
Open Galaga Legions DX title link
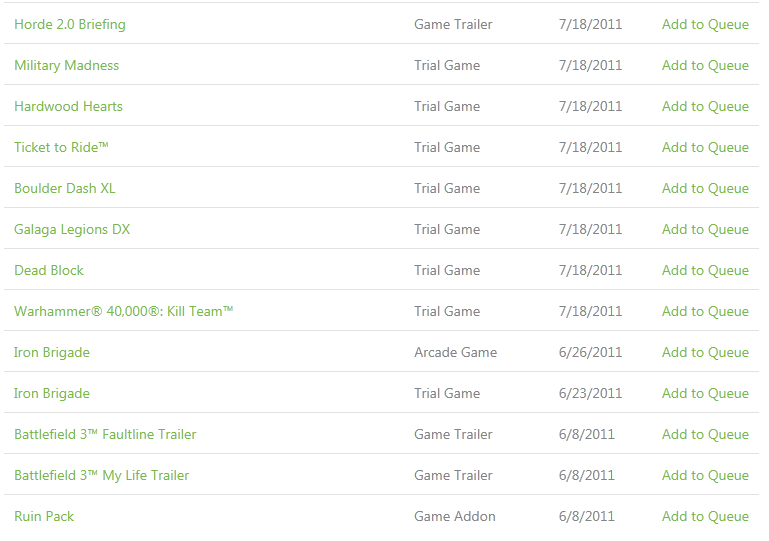point(72,230)
